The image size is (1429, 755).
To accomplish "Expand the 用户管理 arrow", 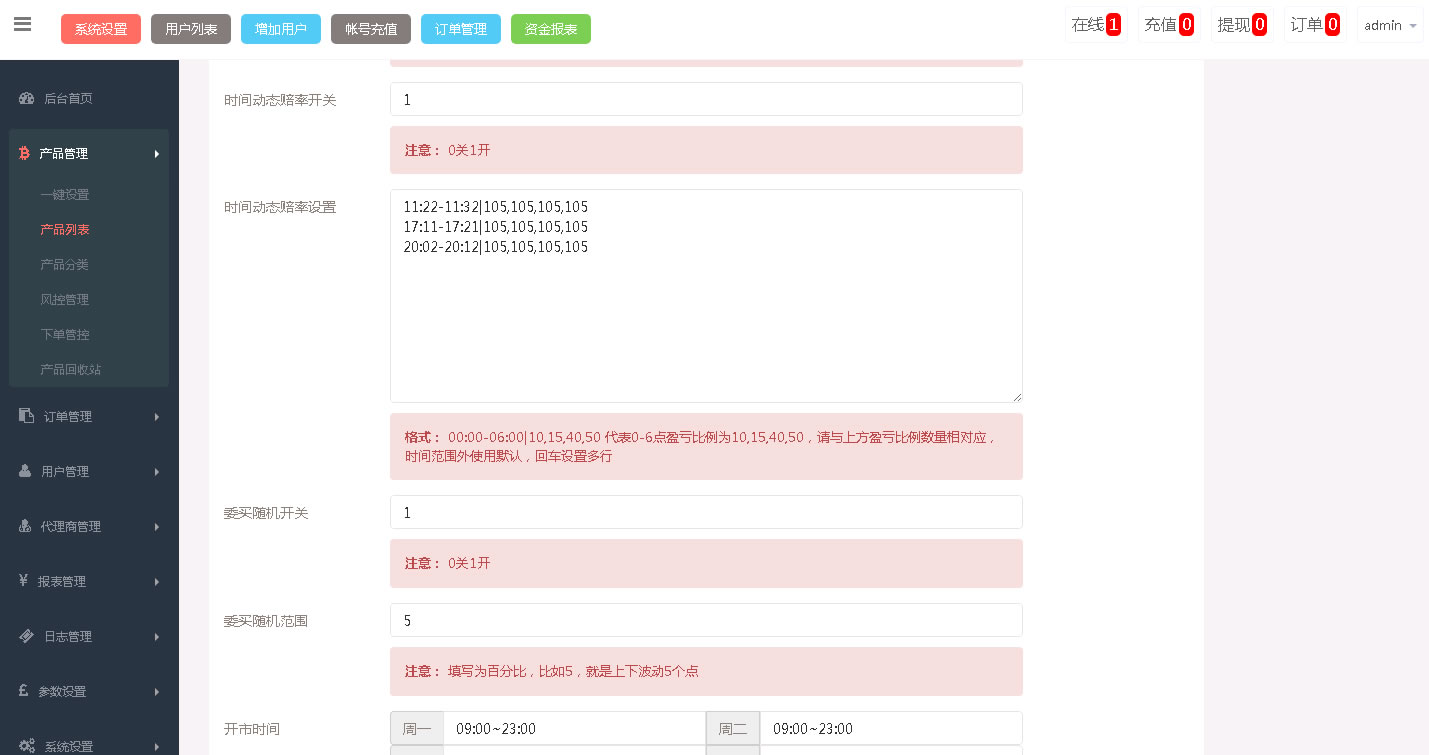I will (x=157, y=472).
